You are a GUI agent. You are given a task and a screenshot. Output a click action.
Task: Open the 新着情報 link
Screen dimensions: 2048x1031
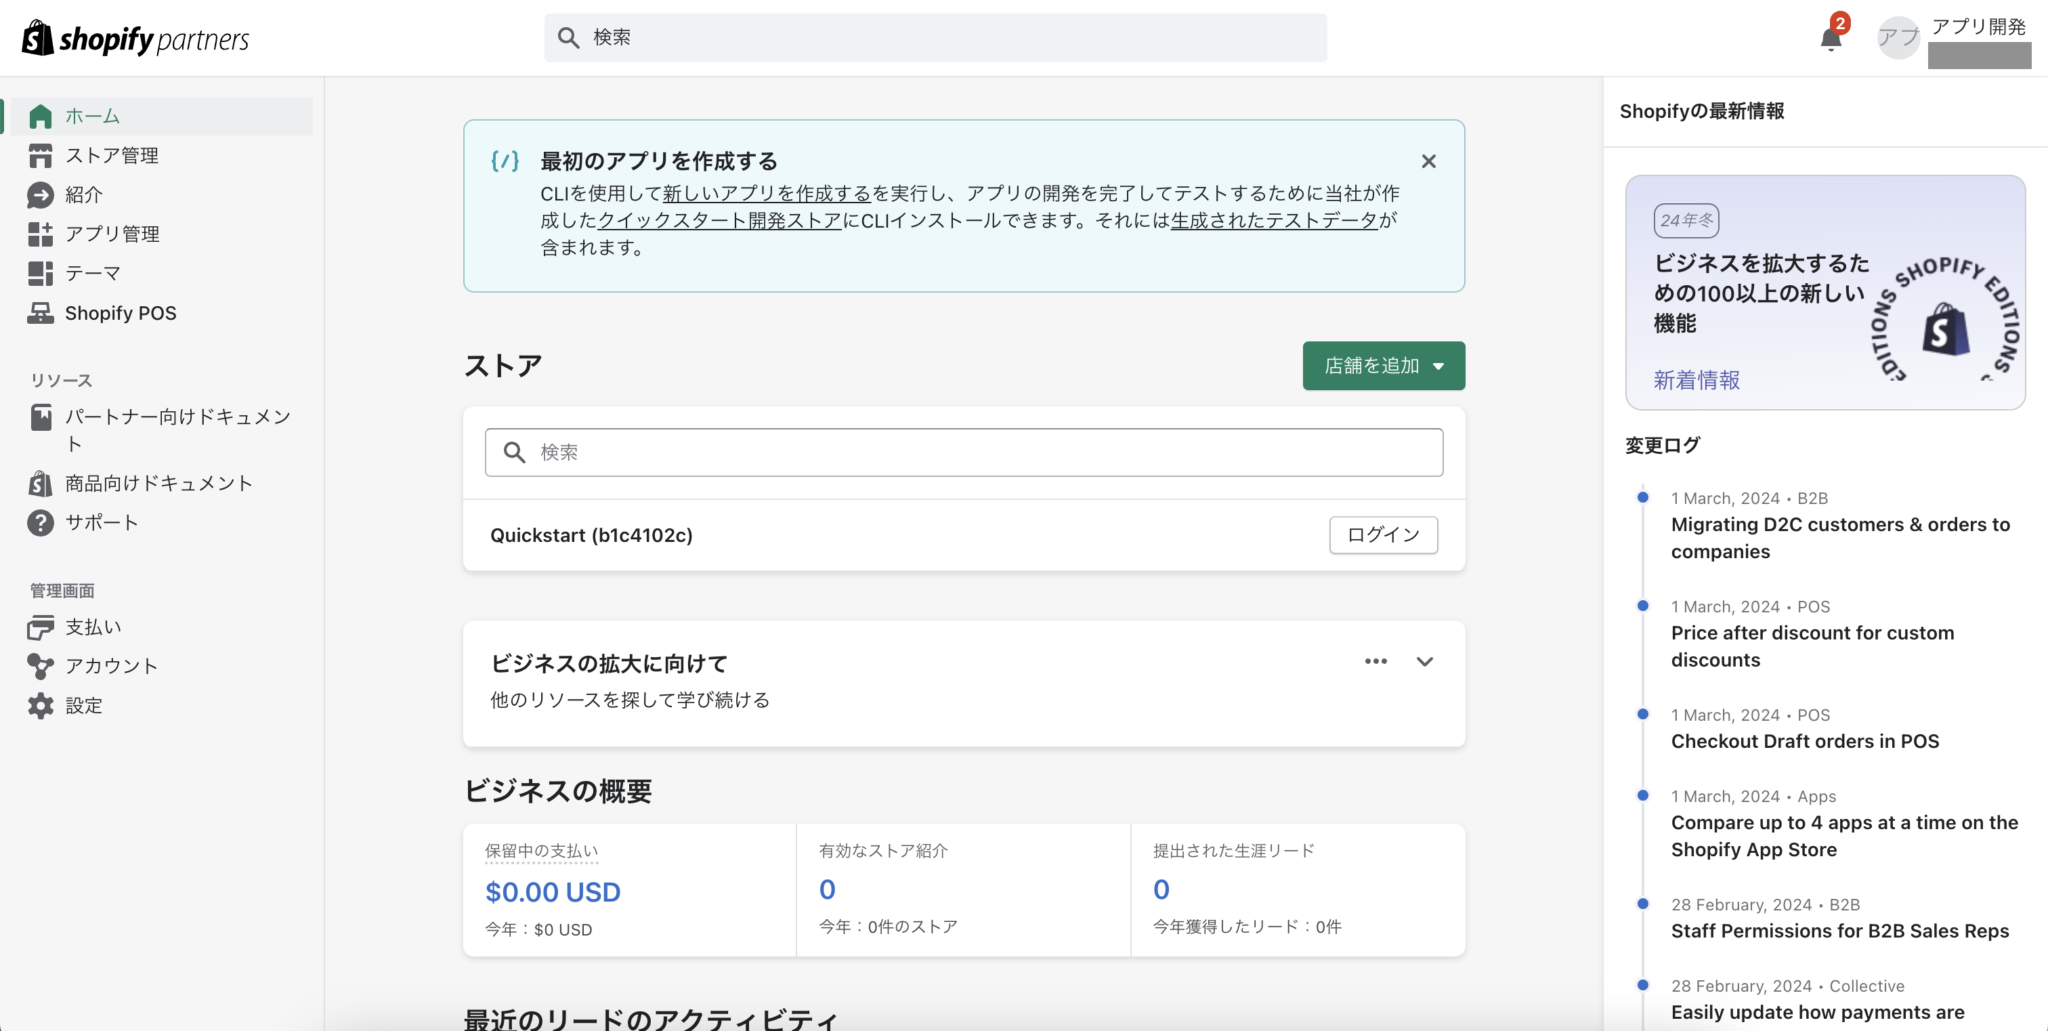[1695, 380]
